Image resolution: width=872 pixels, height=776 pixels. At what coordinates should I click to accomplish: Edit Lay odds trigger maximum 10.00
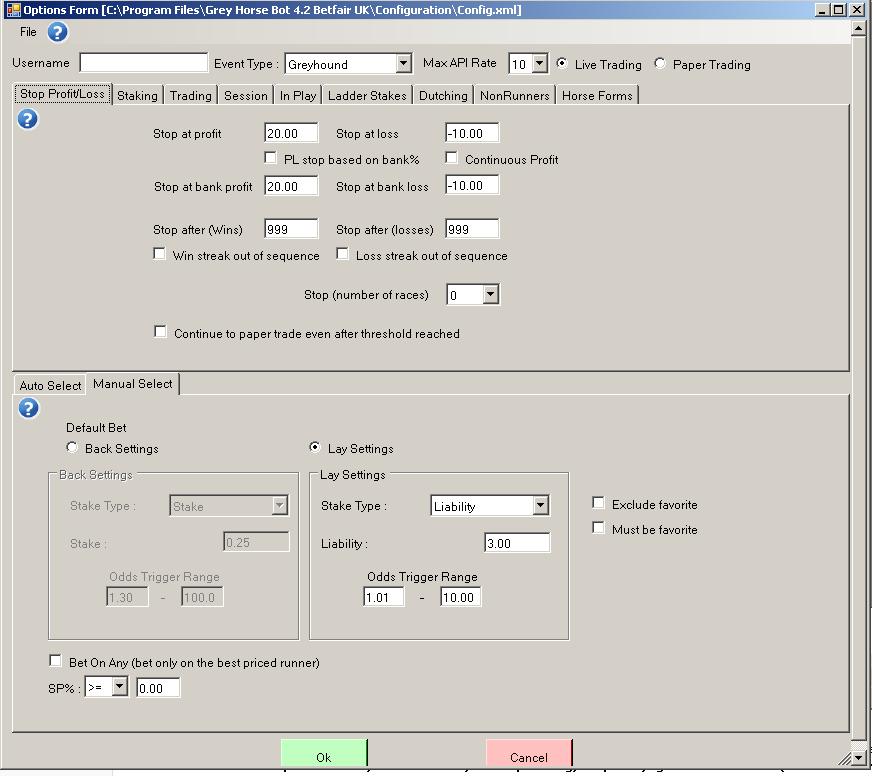point(460,597)
